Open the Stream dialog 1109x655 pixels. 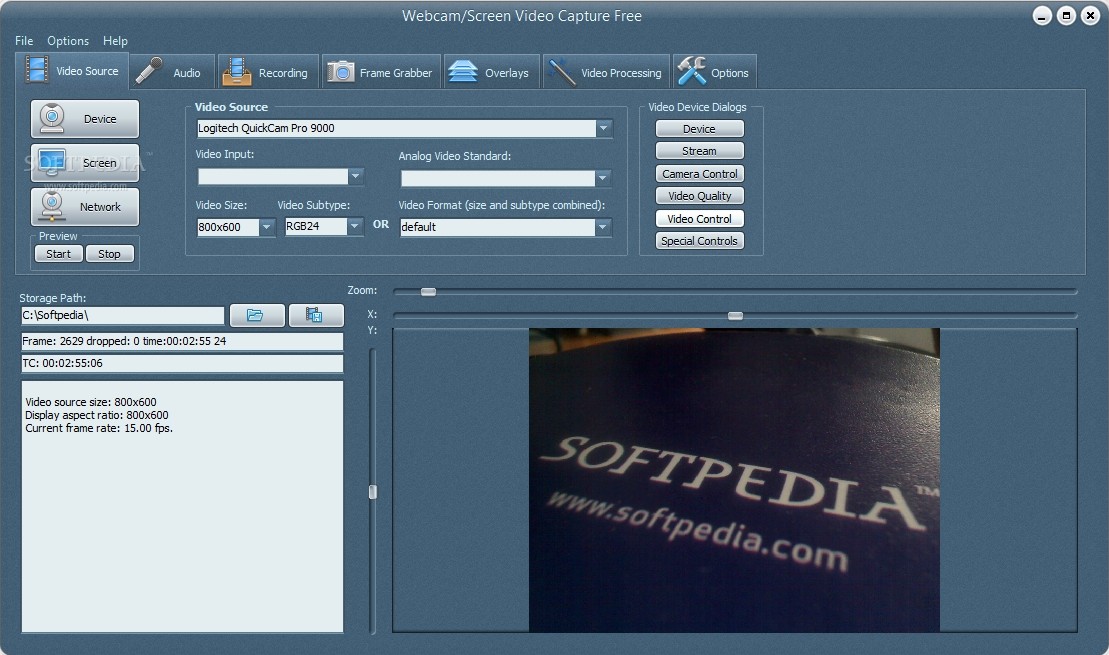699,151
